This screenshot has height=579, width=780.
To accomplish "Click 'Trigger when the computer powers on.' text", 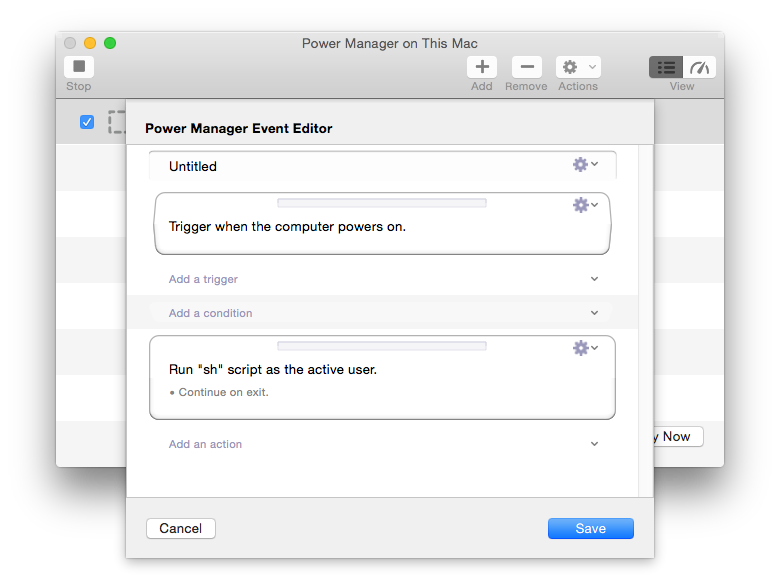I will click(288, 227).
